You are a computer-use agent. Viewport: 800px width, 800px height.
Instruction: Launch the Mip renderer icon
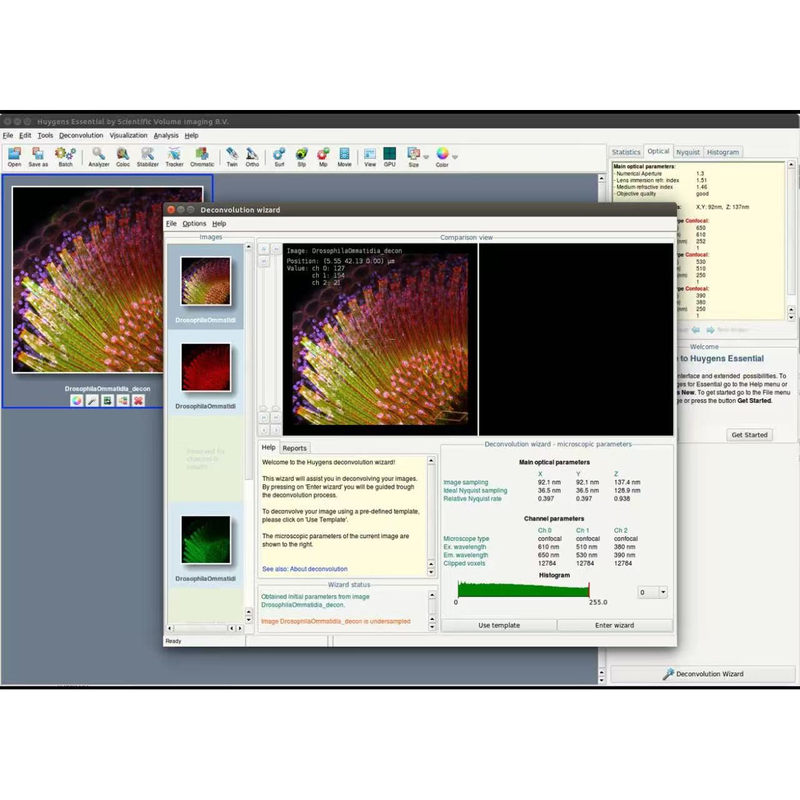[x=323, y=157]
